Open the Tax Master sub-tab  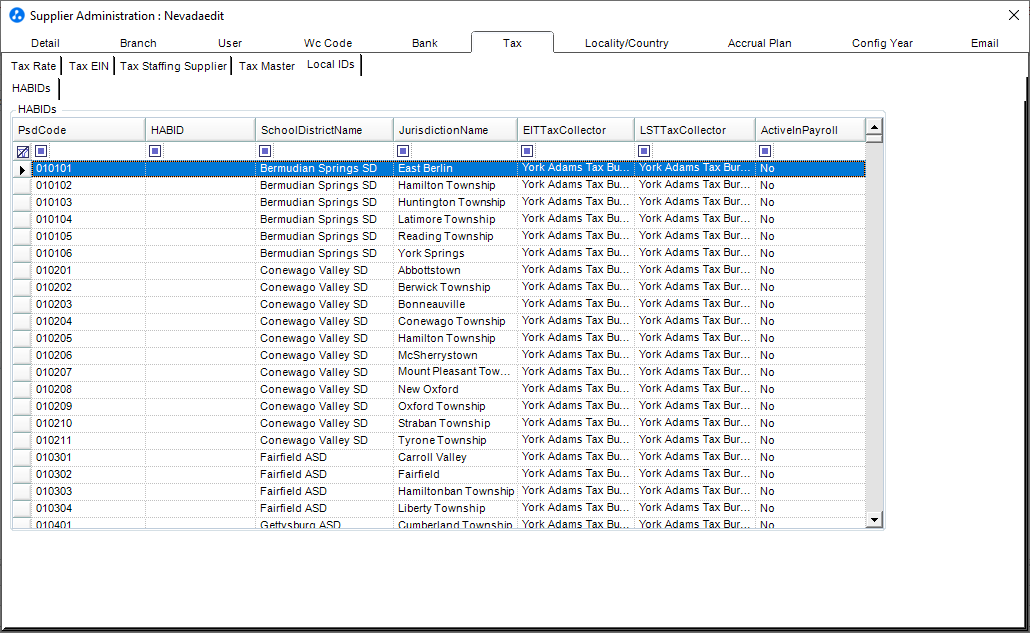(x=267, y=66)
